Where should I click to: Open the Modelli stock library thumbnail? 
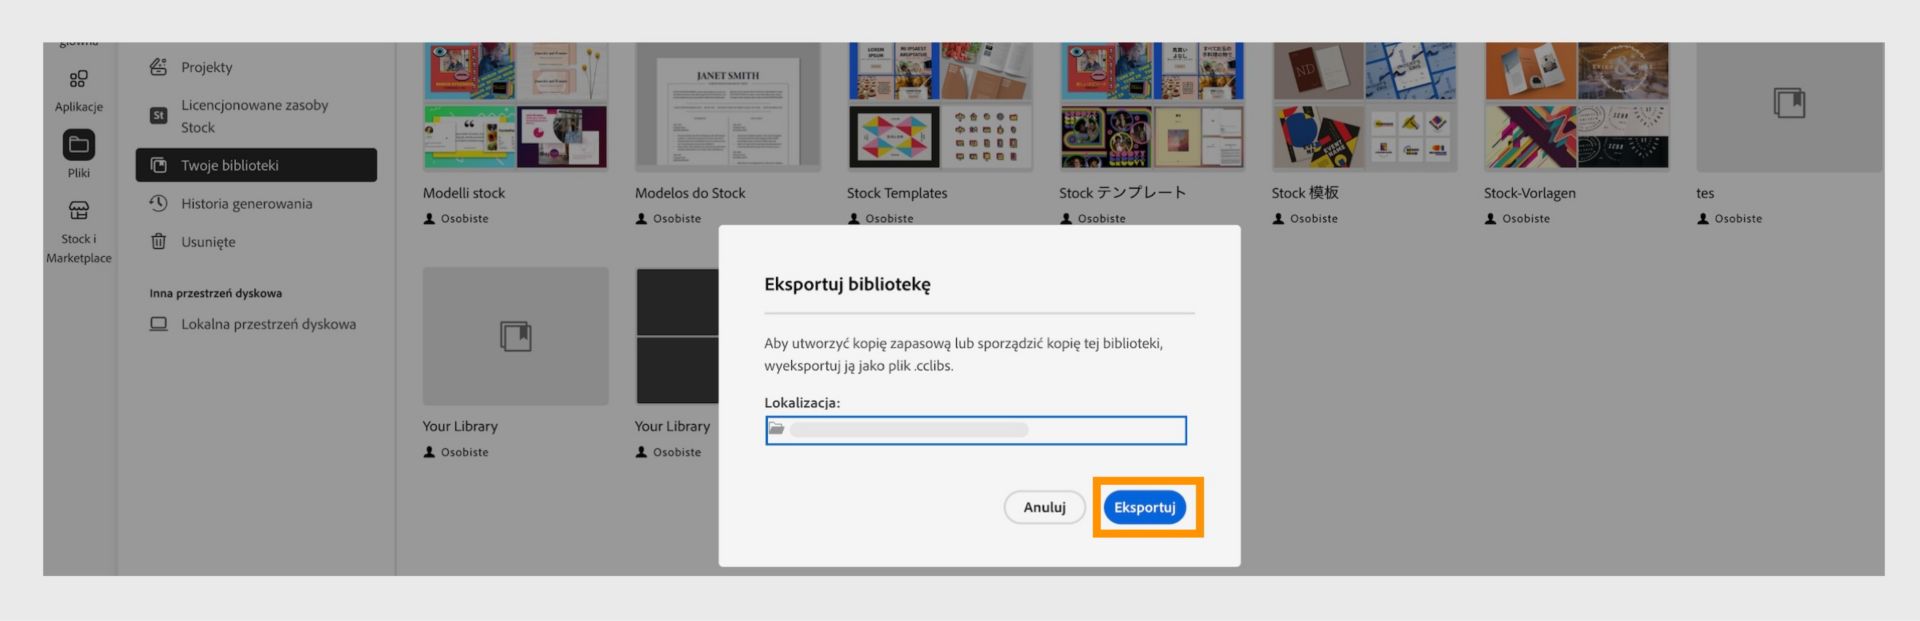click(515, 106)
